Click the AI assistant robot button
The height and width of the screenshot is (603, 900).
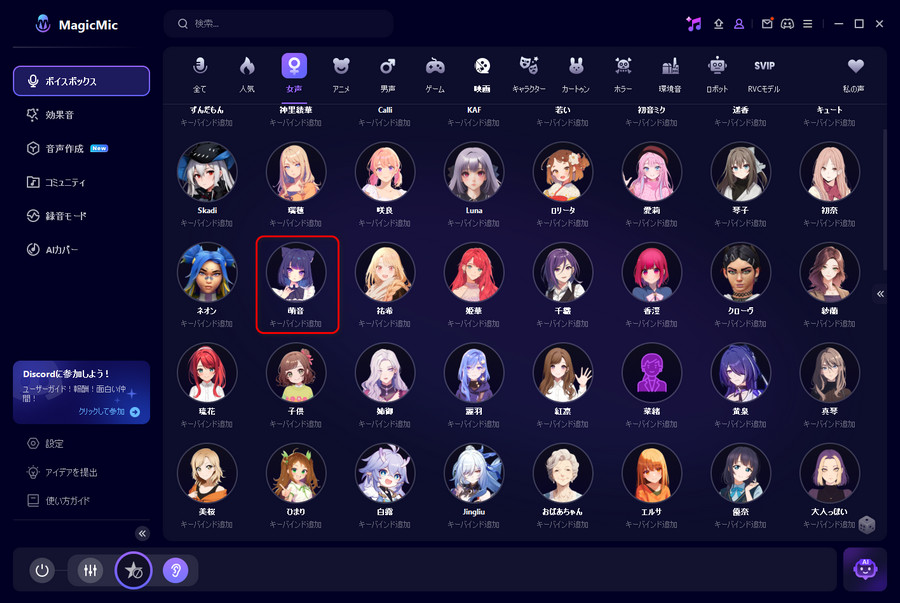click(864, 569)
